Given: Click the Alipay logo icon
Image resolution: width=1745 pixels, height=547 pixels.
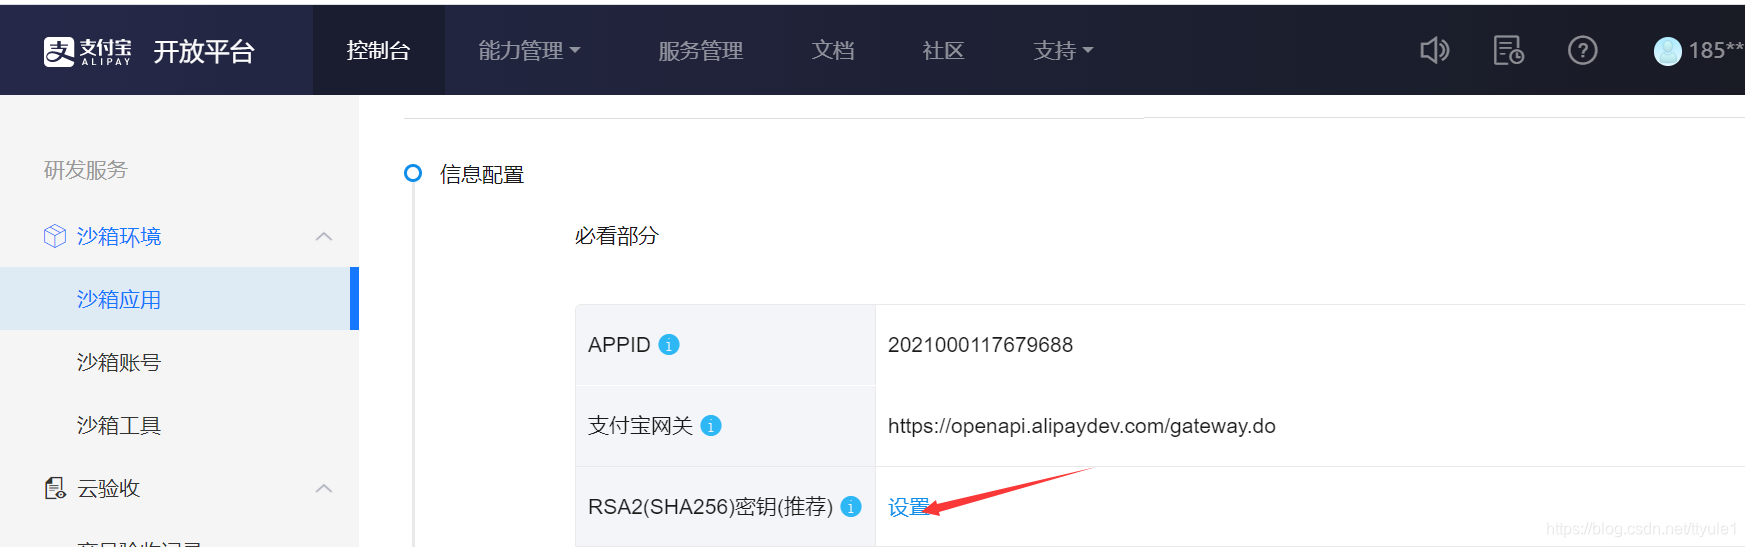Looking at the screenshot, I should [x=59, y=51].
